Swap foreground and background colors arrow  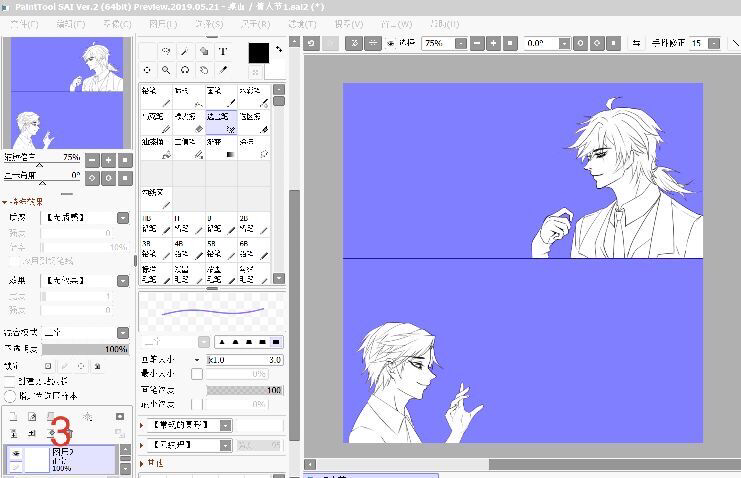pos(278,50)
